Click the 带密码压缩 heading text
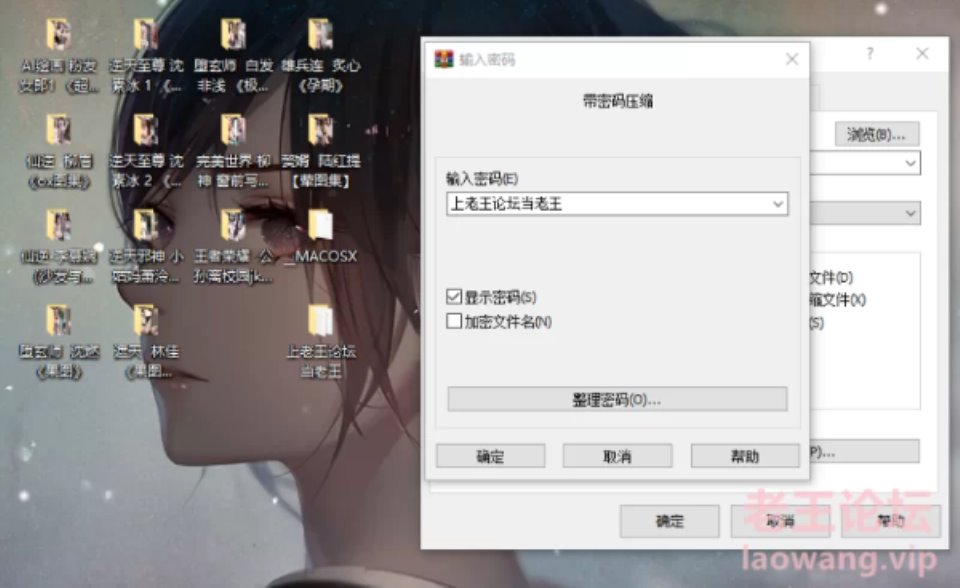960x588 pixels. coord(617,101)
